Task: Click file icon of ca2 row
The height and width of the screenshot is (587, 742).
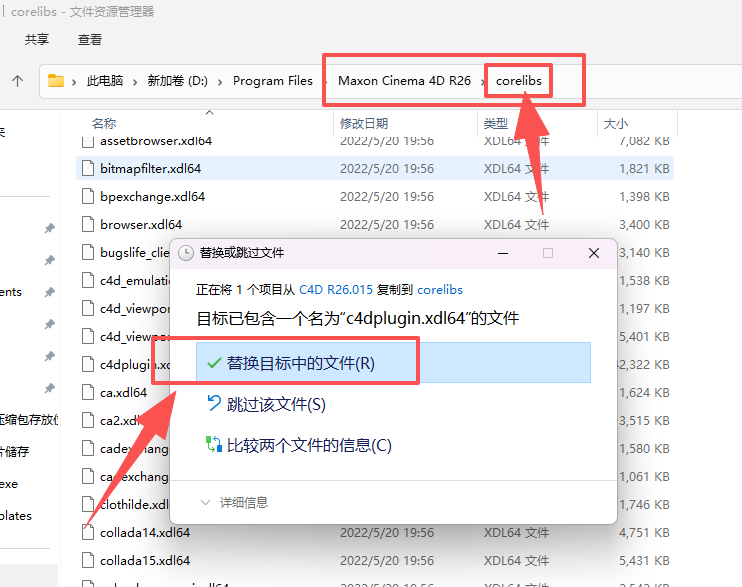Action: [x=88, y=420]
